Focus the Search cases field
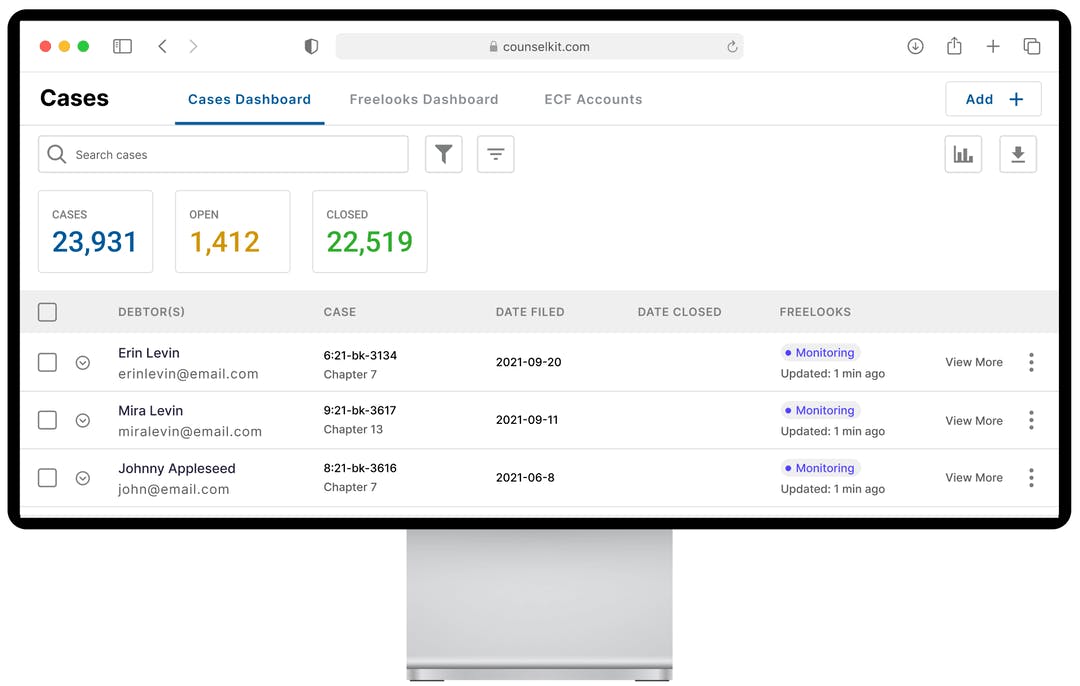Screen dimensions: 1080x686 click(223, 154)
